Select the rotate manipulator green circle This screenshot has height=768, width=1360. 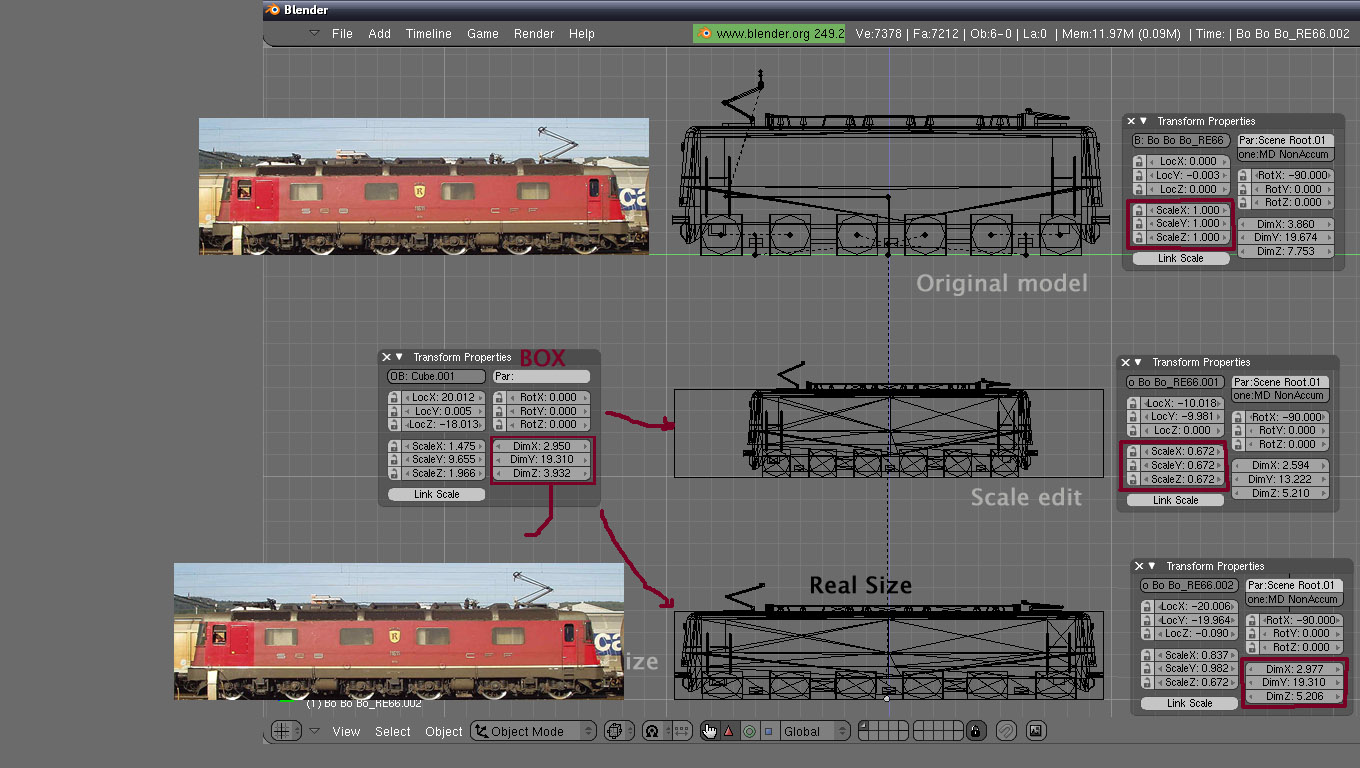click(x=749, y=731)
